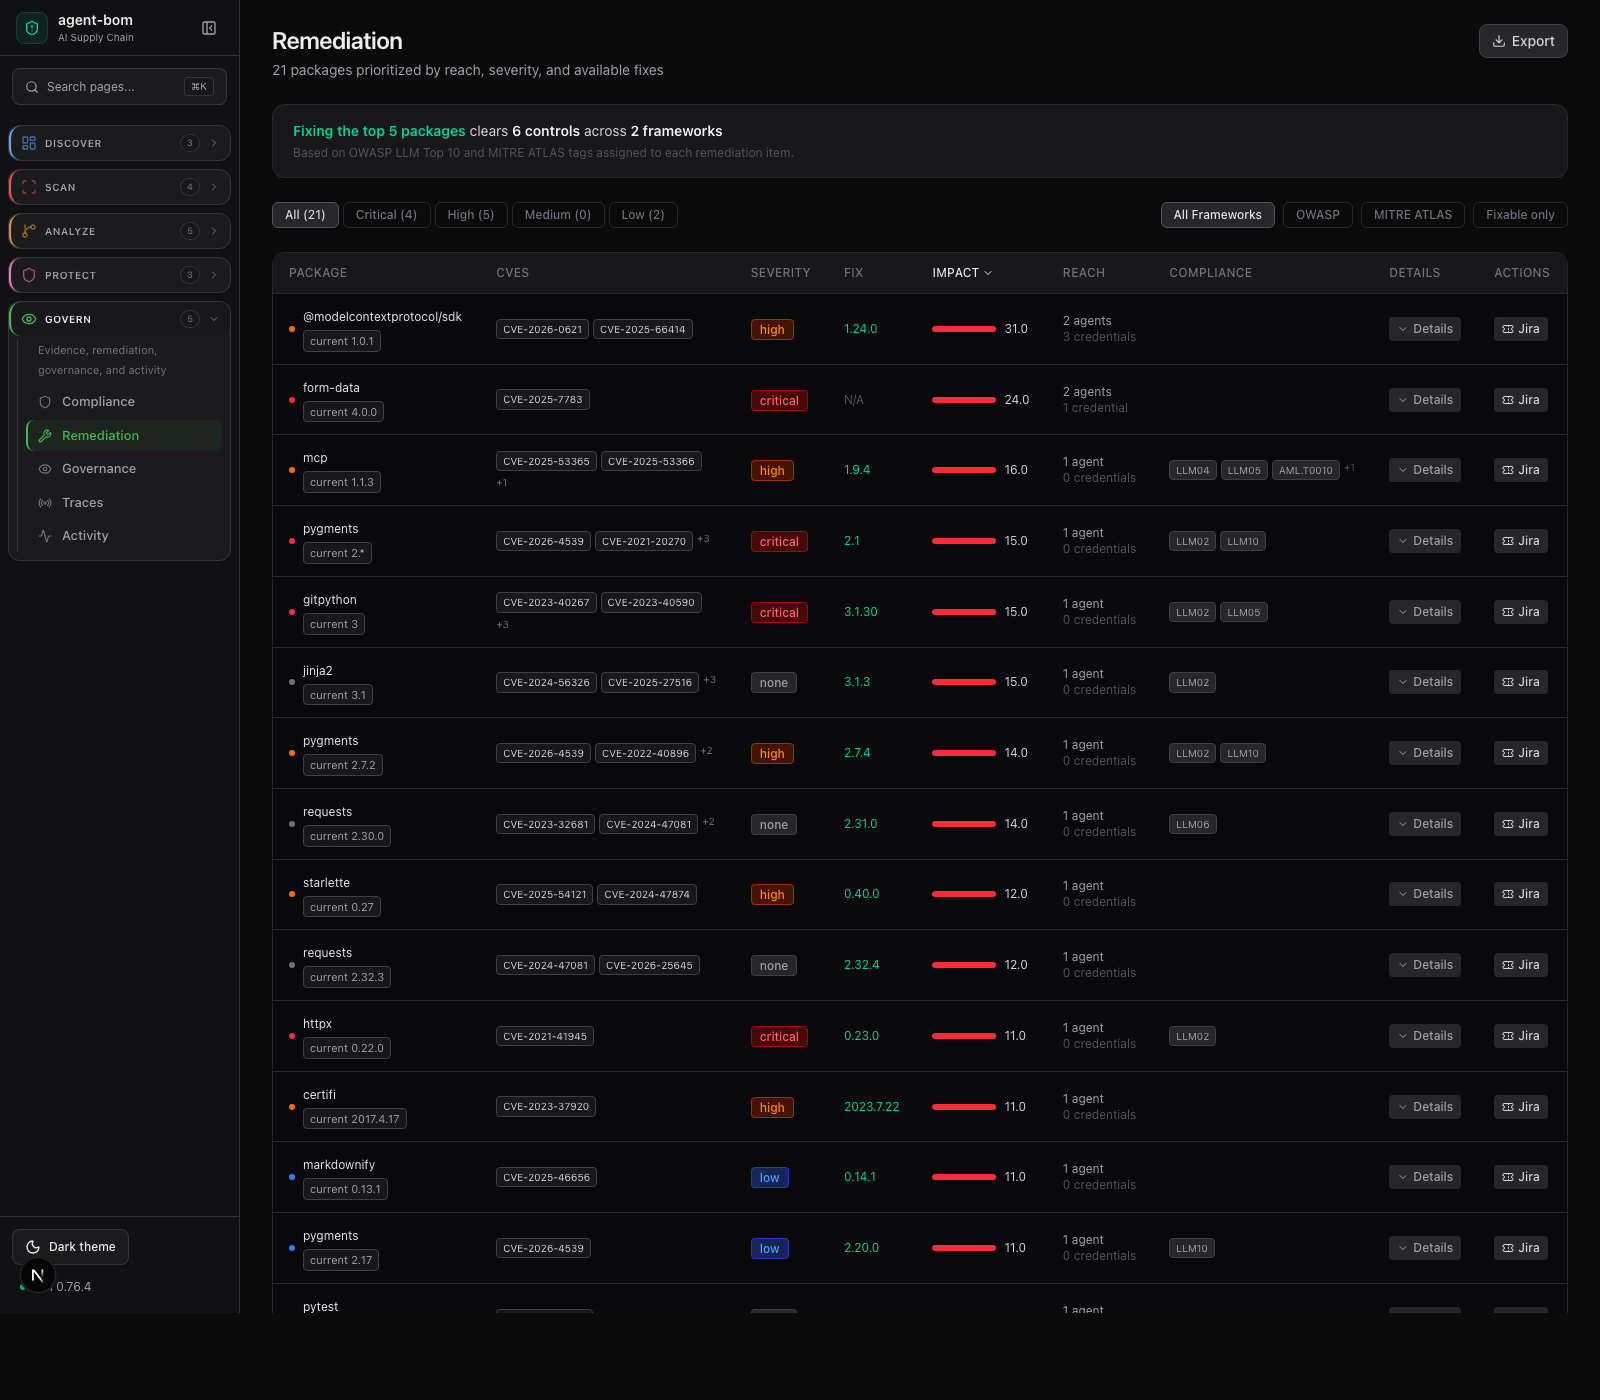Select the Scan section icon in sidebar
Screen dimensions: 1600x1400
[x=28, y=187]
